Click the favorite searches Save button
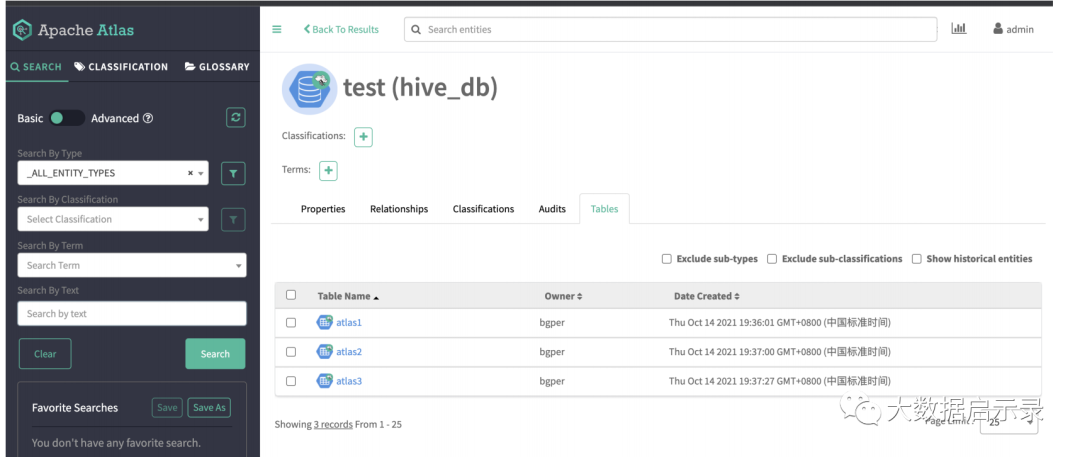 coord(167,407)
